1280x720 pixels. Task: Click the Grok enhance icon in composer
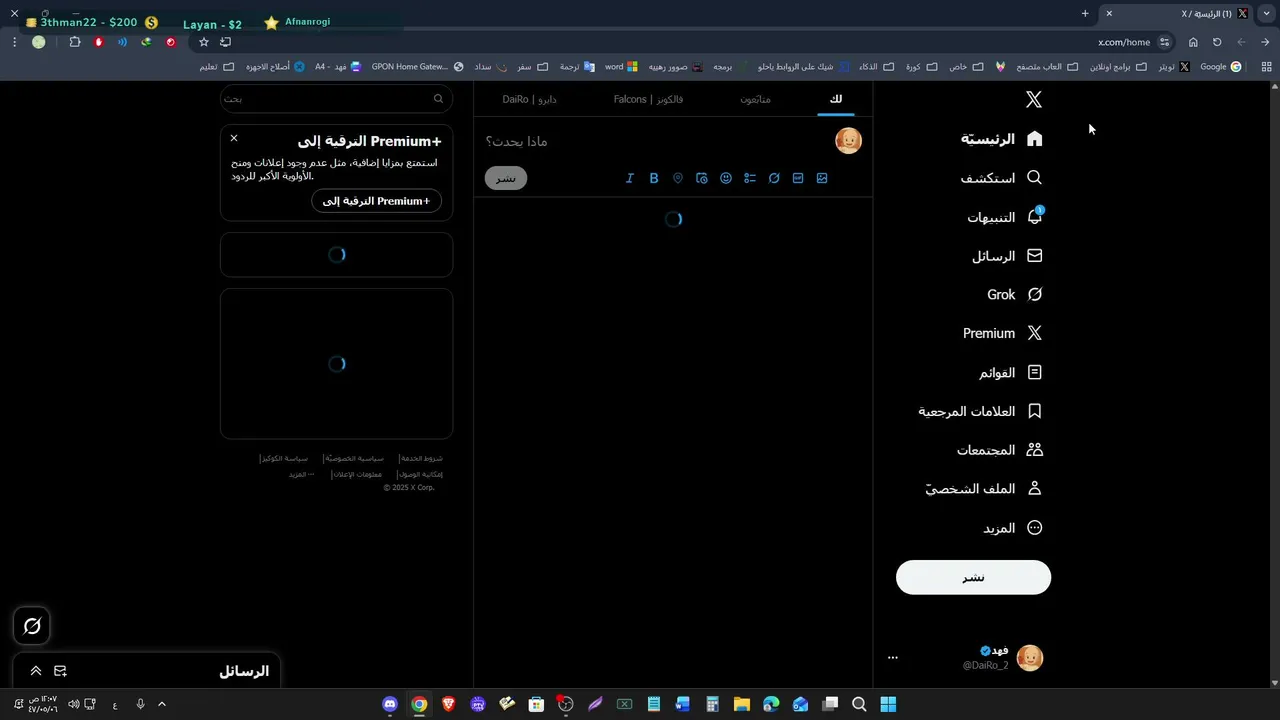(774, 178)
